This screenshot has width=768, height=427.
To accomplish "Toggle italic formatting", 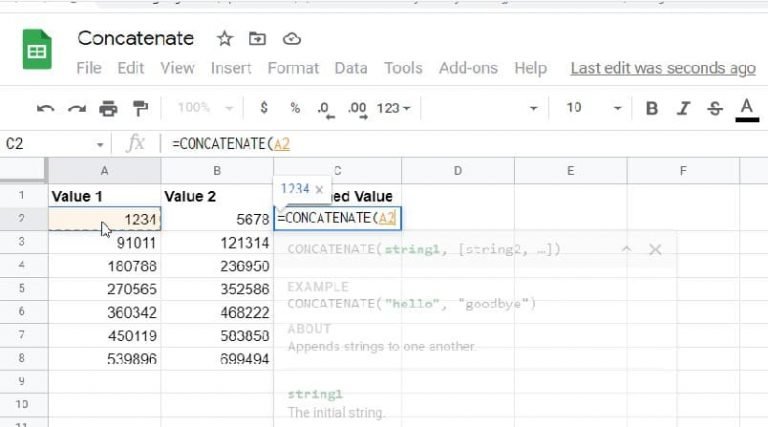I will point(683,108).
